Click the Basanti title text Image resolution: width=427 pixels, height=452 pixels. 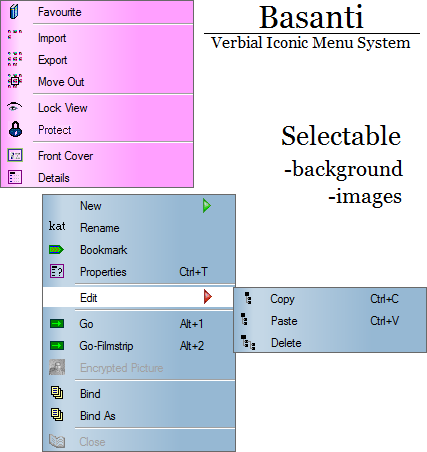pyautogui.click(x=311, y=17)
